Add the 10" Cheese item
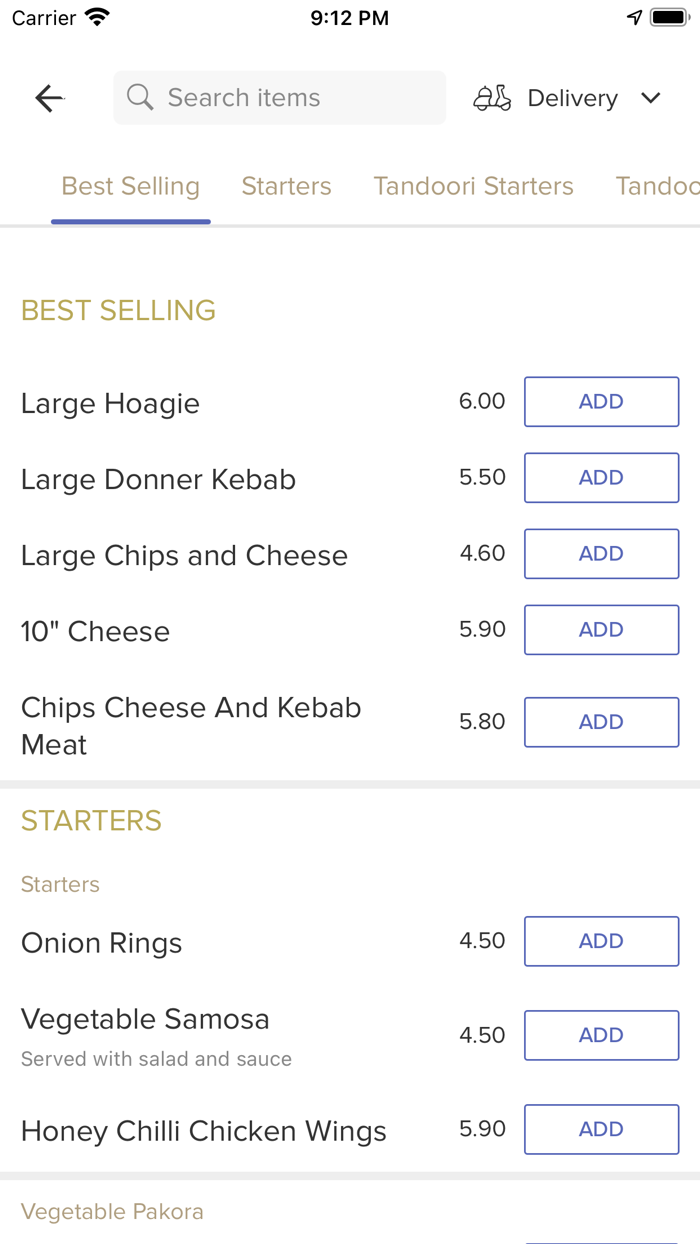 click(601, 630)
